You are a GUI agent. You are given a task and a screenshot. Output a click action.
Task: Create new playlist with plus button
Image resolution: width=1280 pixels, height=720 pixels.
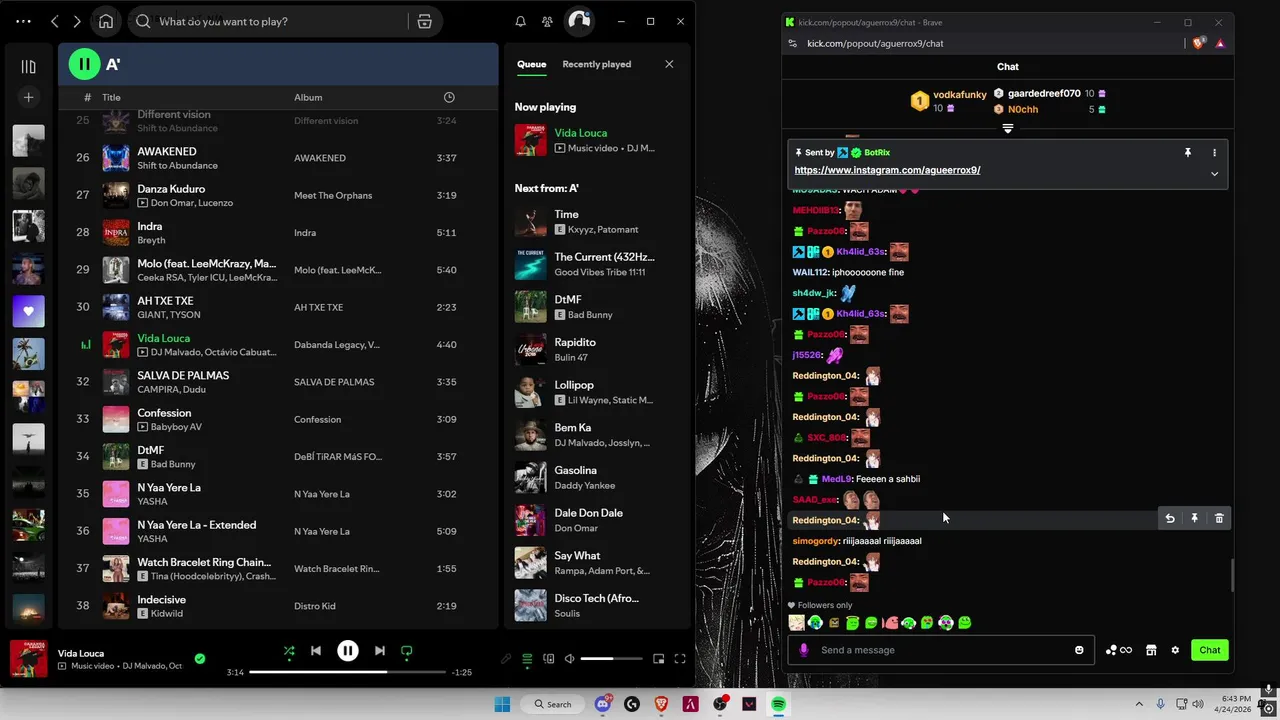28,97
